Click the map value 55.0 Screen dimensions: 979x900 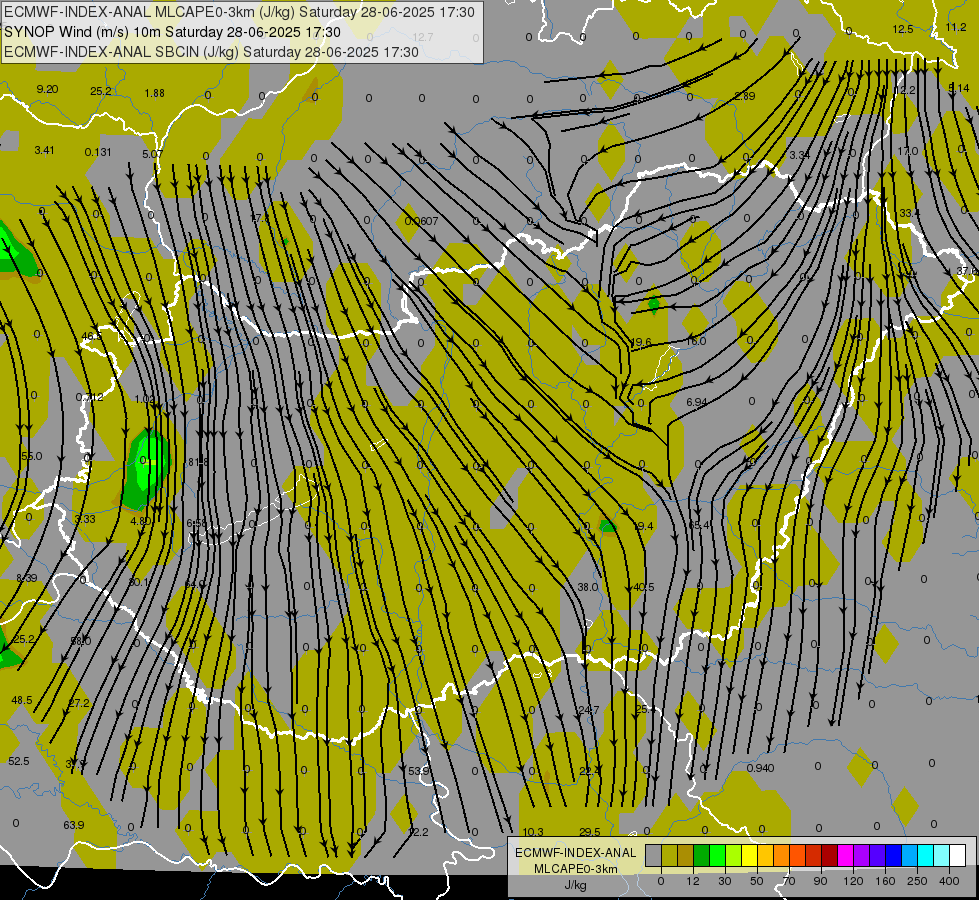[32, 456]
